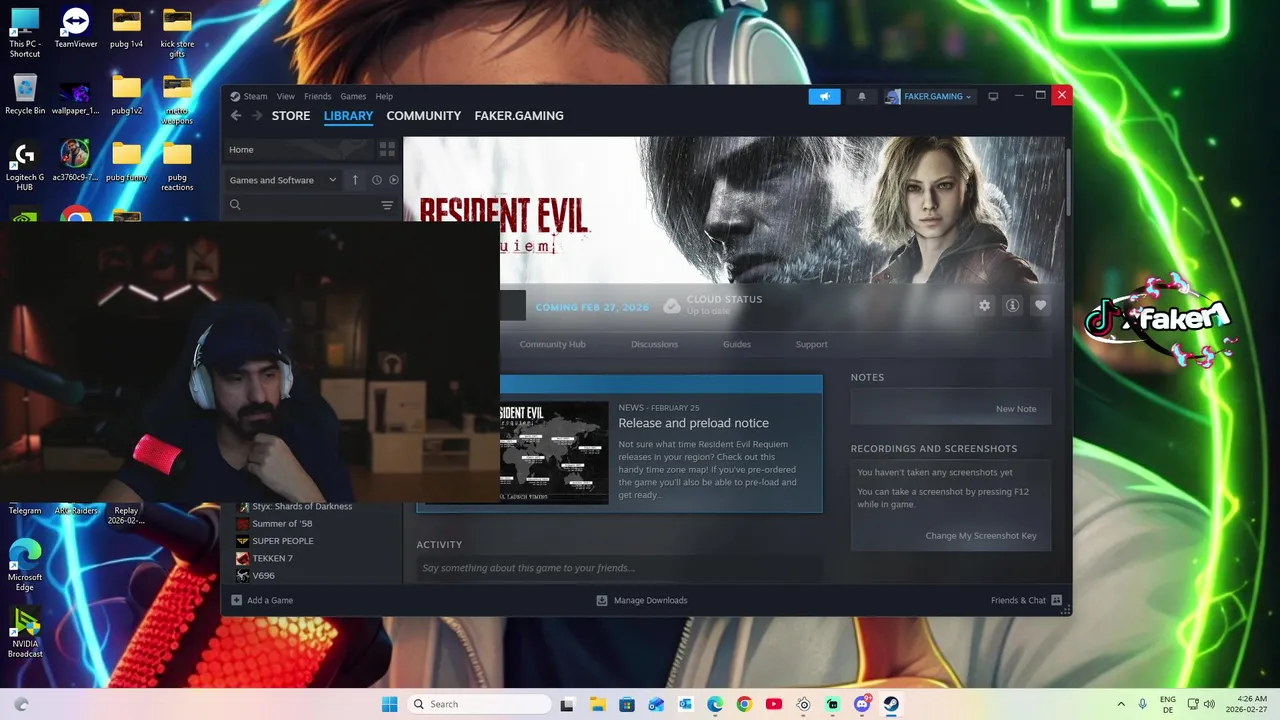
Task: Open the FAKER.GAMING profile tab
Action: [519, 116]
